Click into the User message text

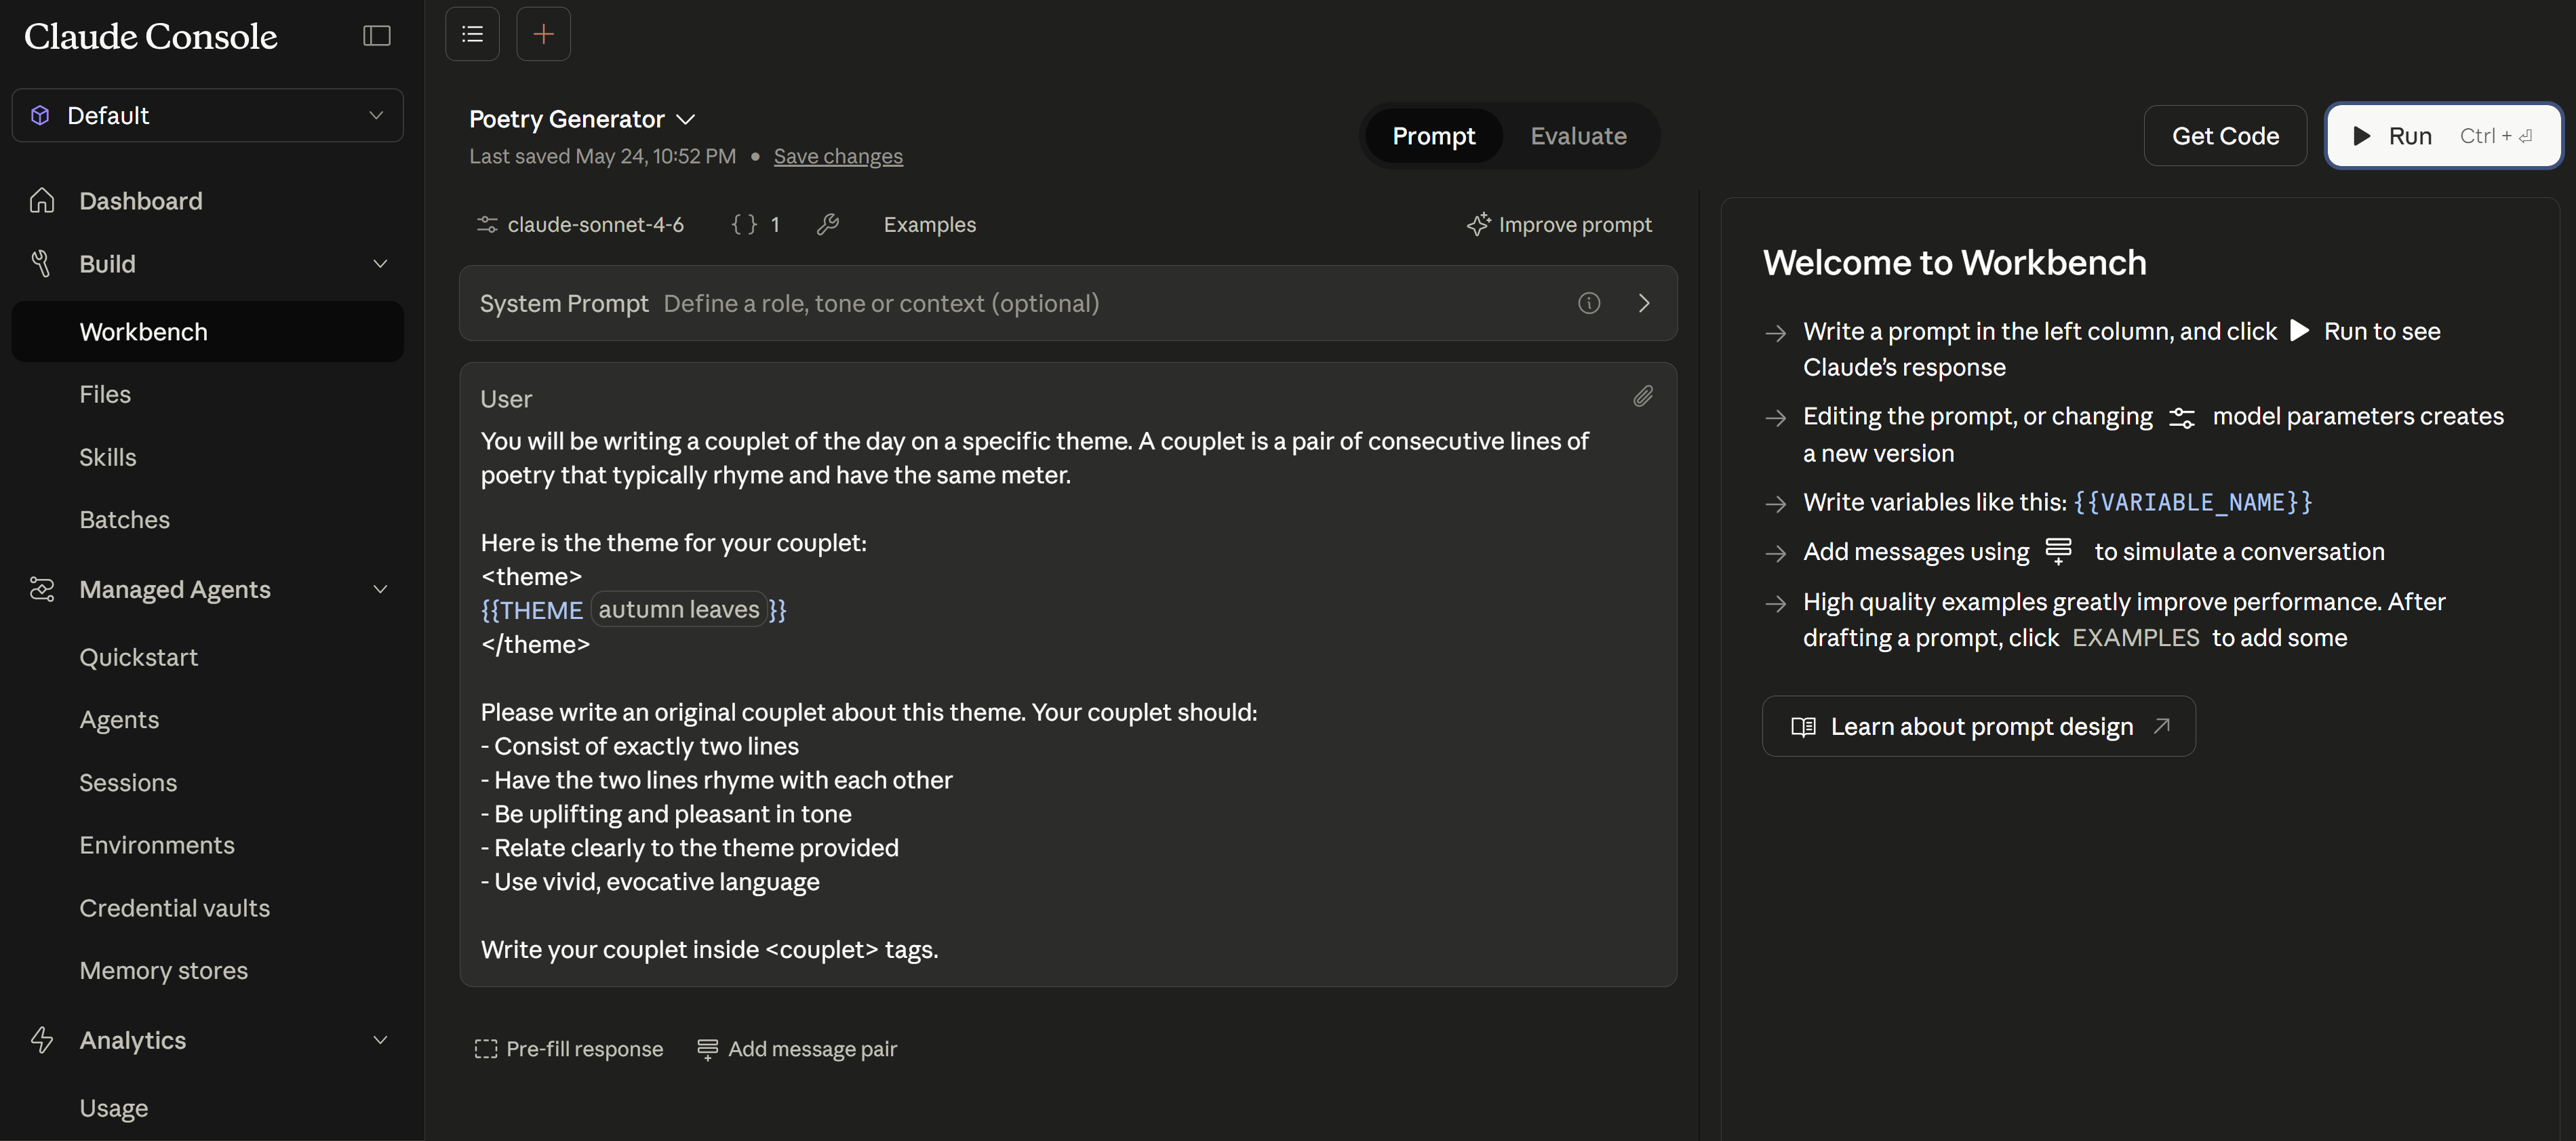coord(1068,695)
